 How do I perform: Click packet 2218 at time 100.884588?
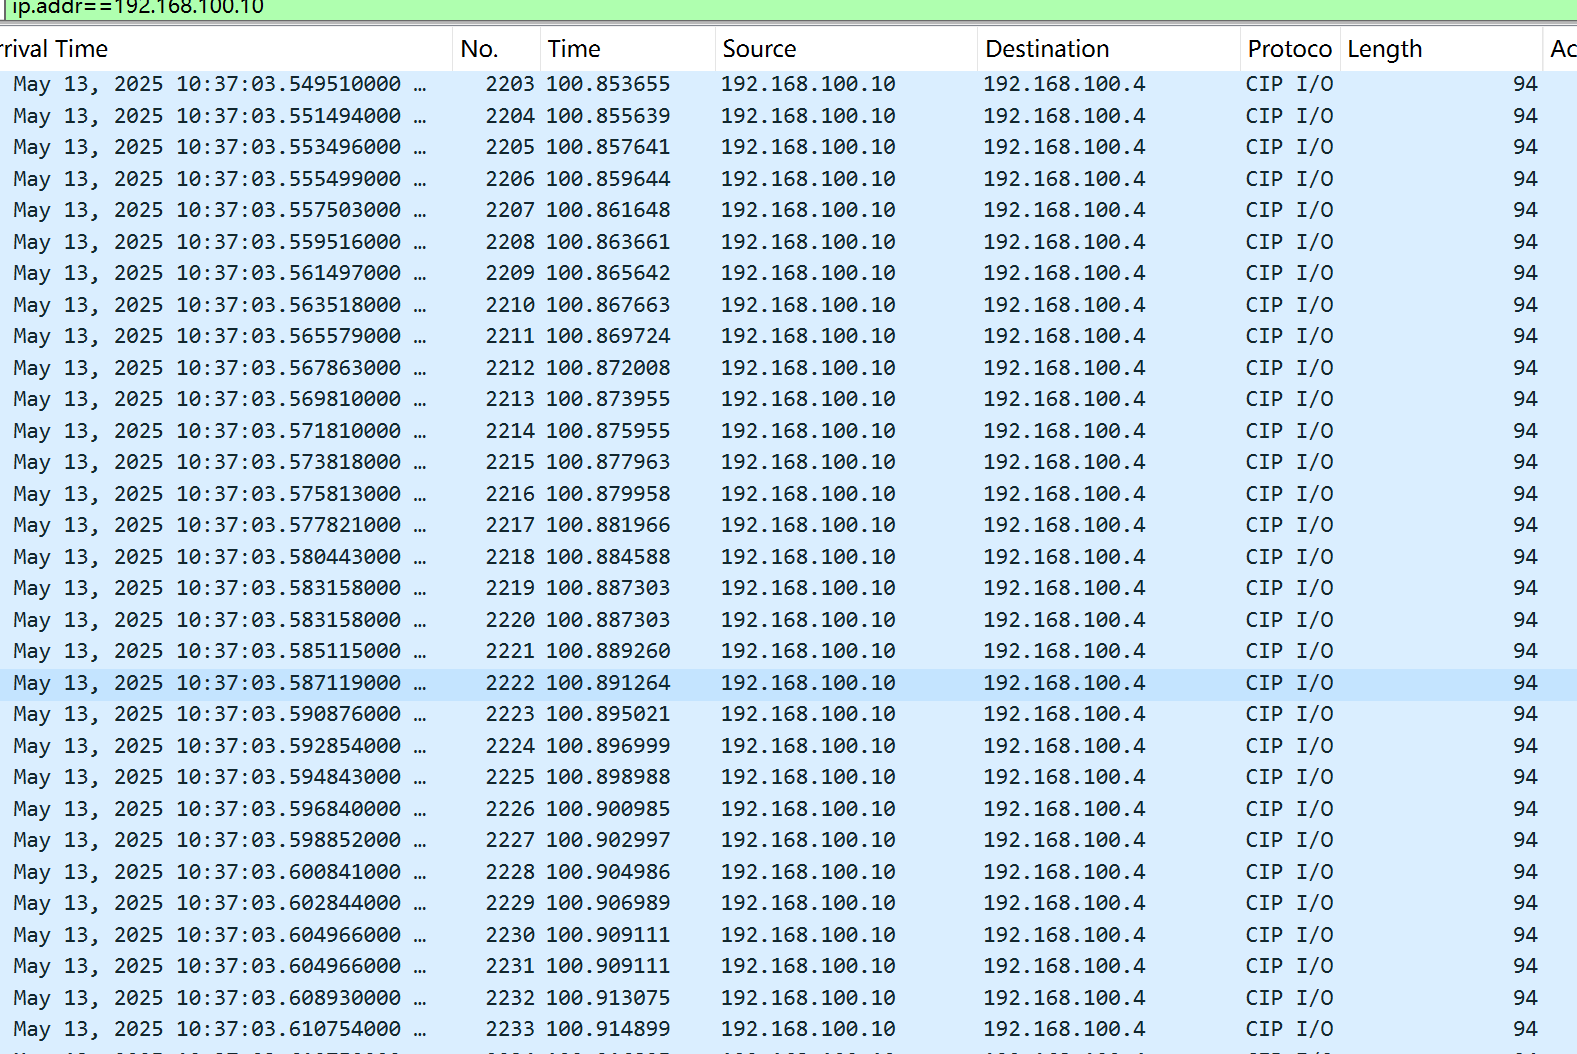coord(608,557)
